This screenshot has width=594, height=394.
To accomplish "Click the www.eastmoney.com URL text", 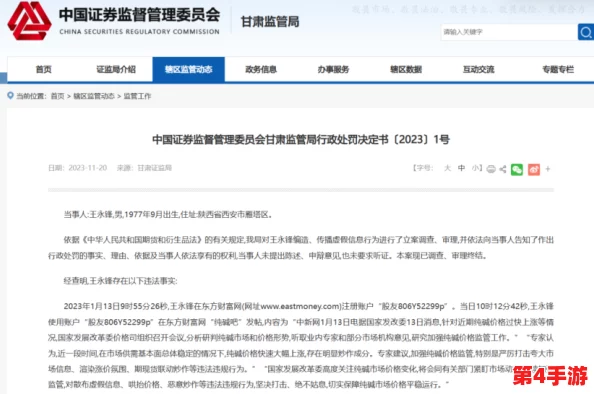I will 301,306.
